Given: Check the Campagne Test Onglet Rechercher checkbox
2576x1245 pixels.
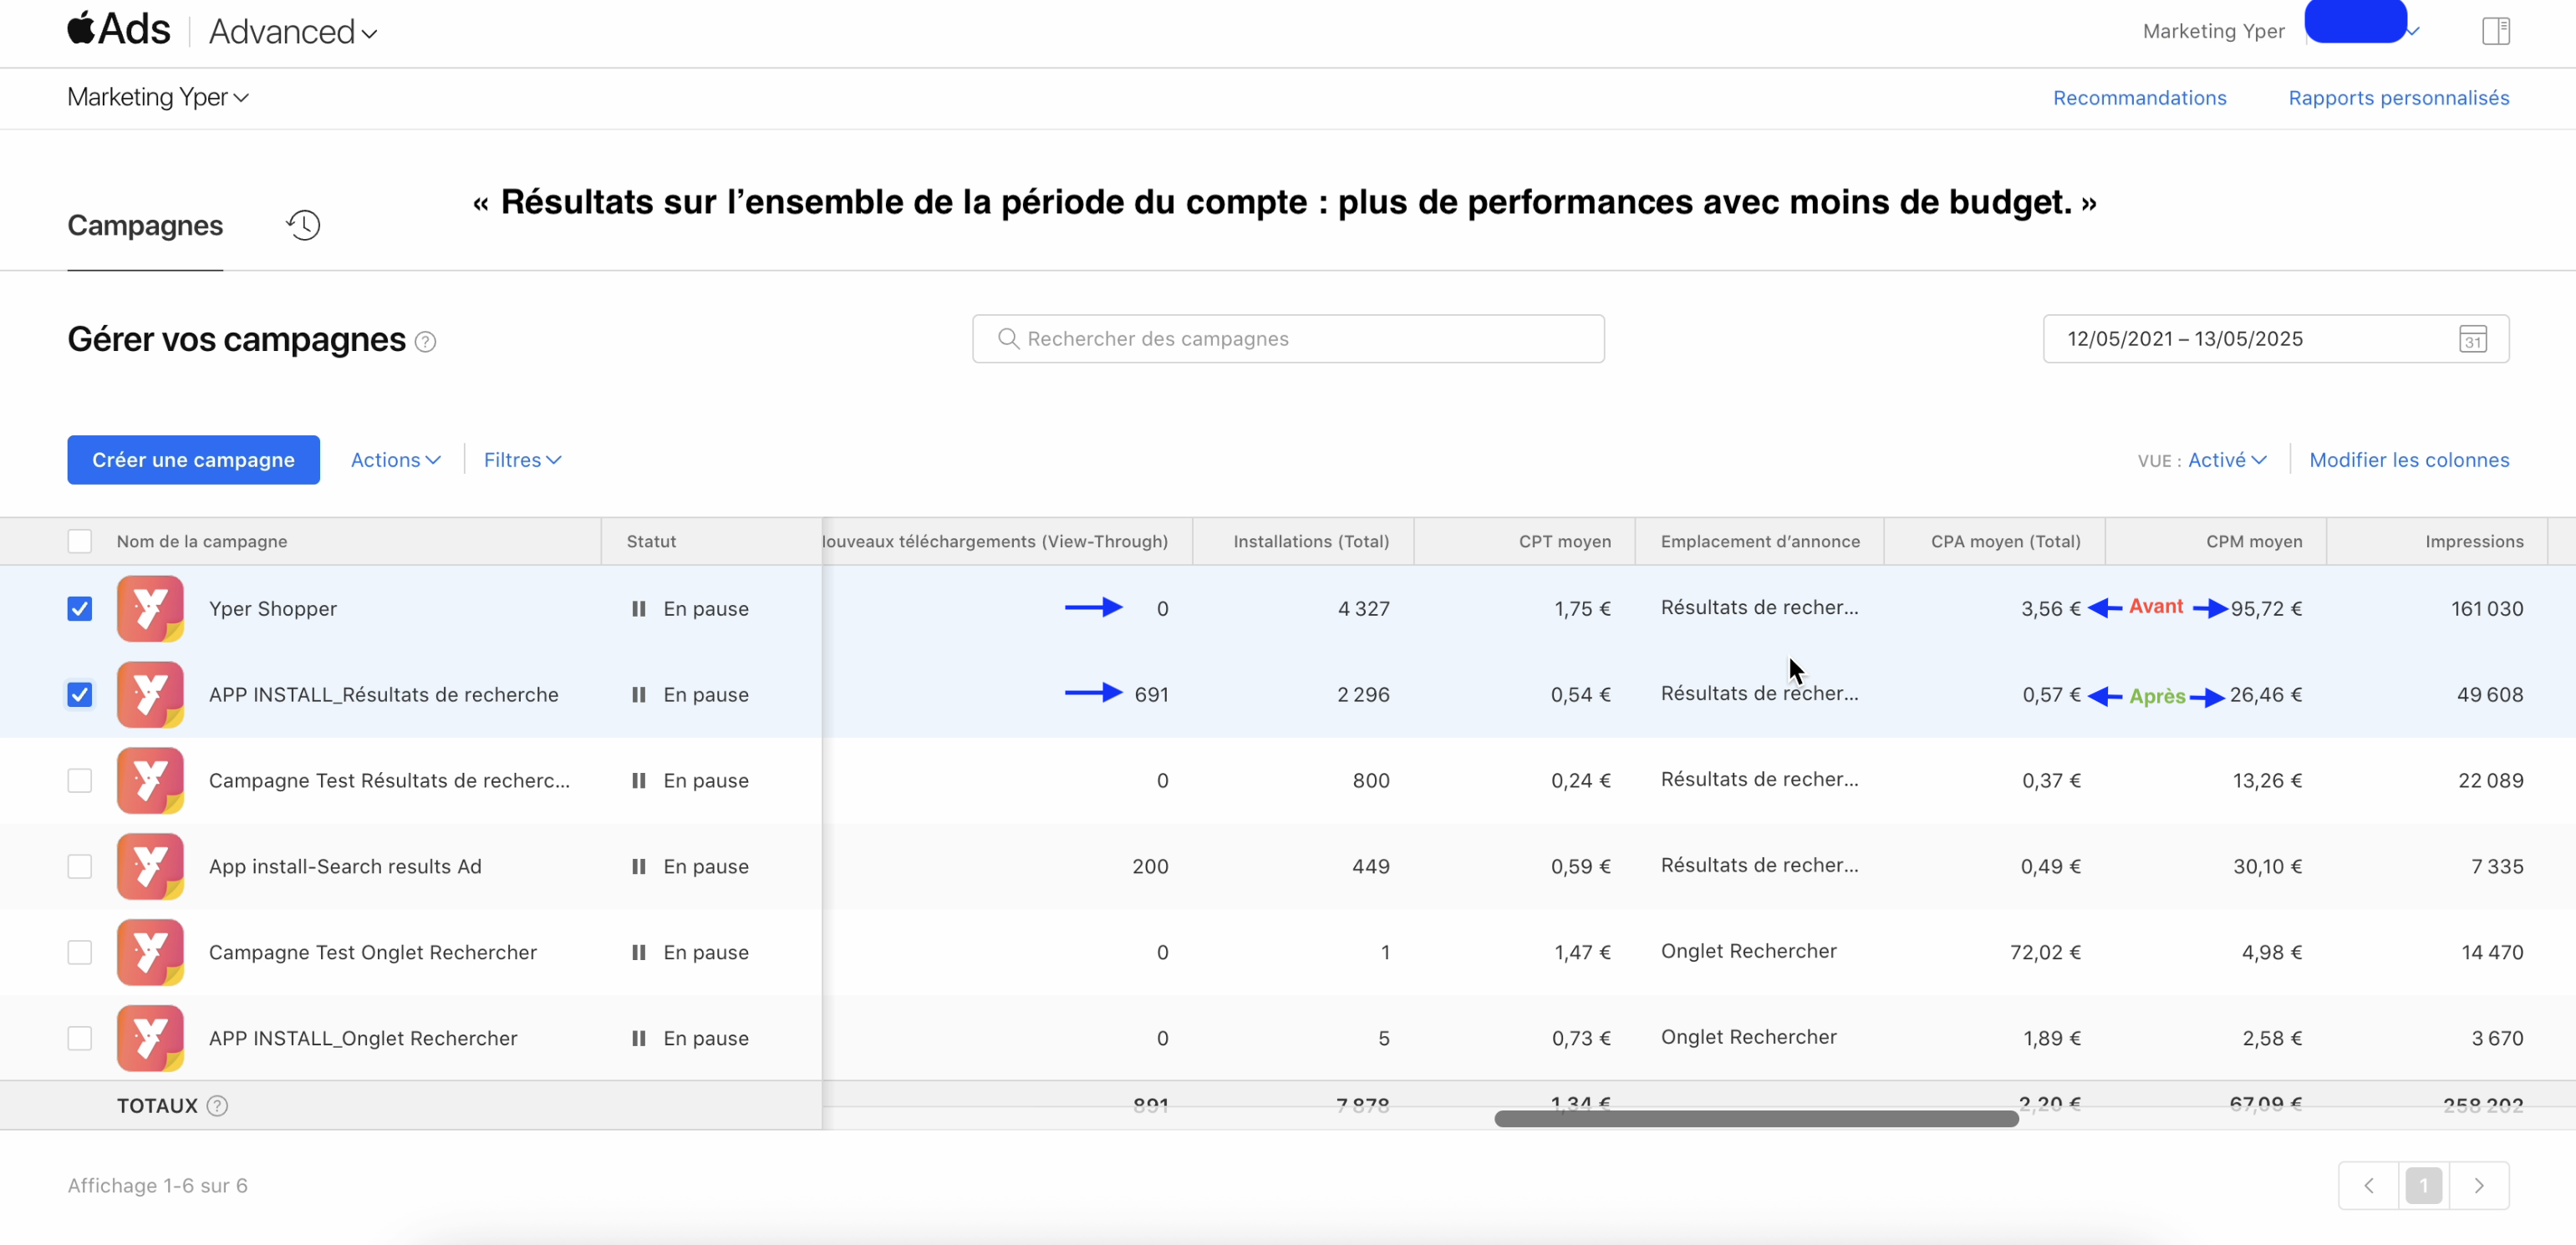Looking at the screenshot, I should pos(79,952).
